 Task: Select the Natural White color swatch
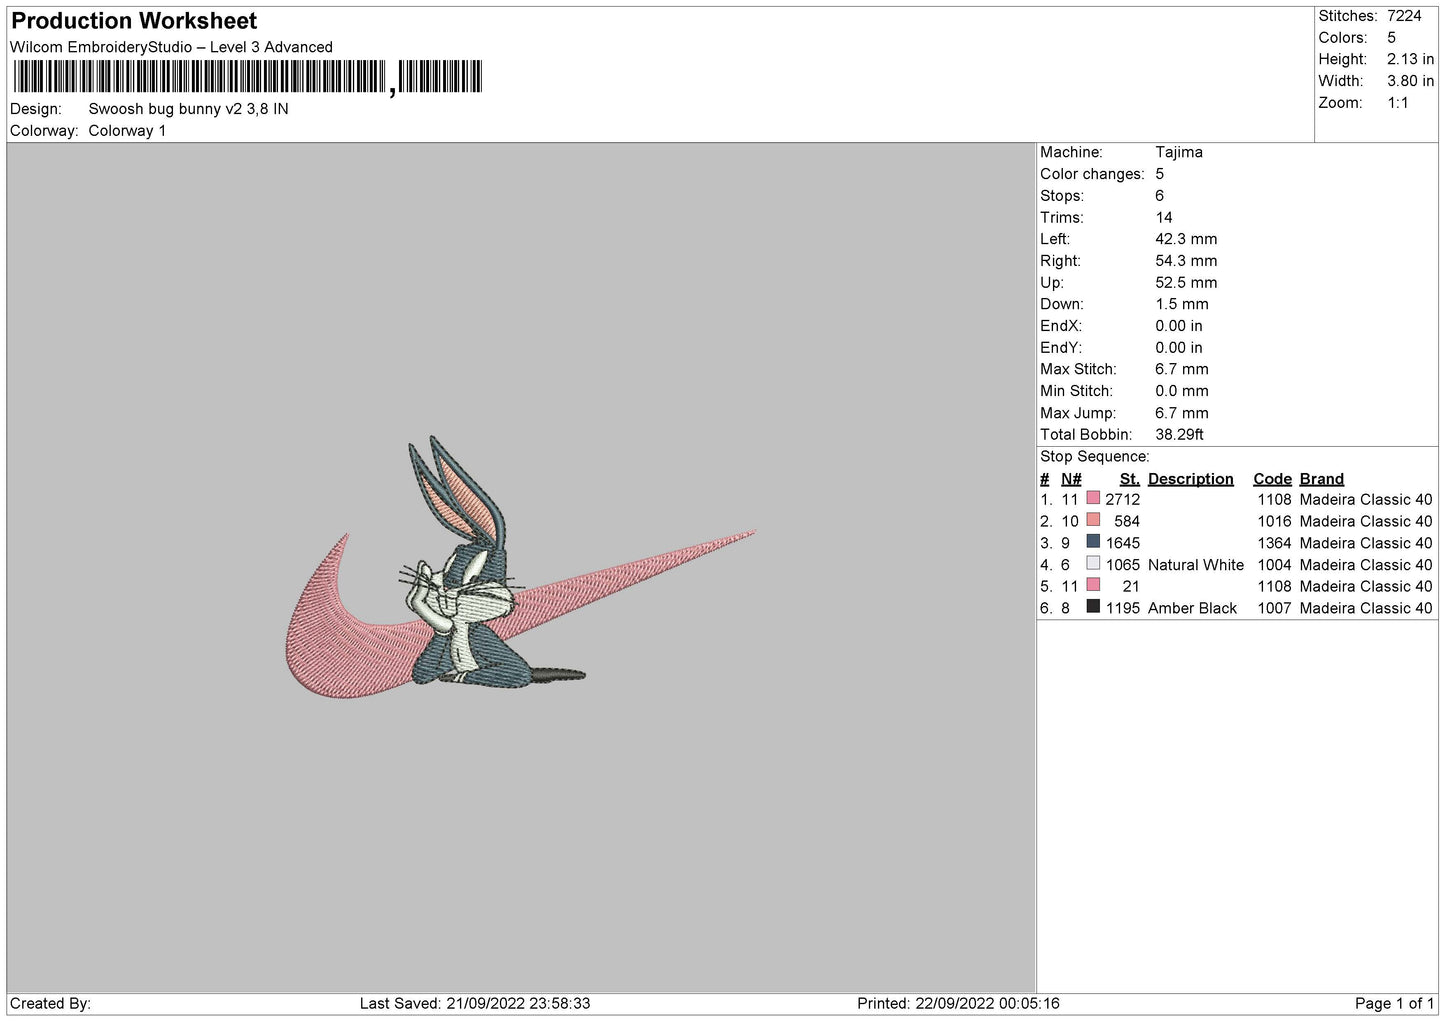pos(1093,564)
